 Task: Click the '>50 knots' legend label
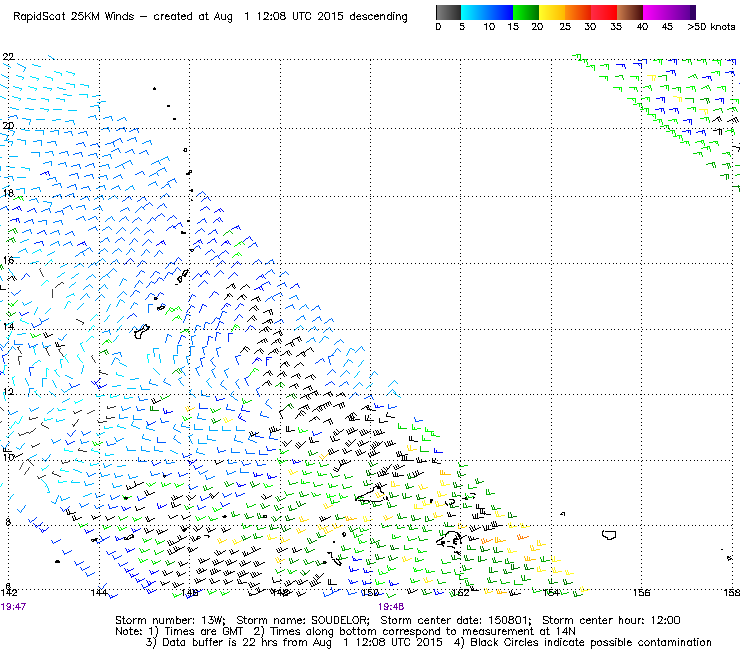coord(711,26)
